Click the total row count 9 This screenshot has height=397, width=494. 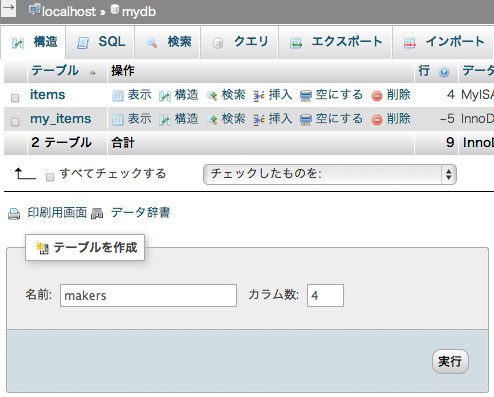[450, 143]
